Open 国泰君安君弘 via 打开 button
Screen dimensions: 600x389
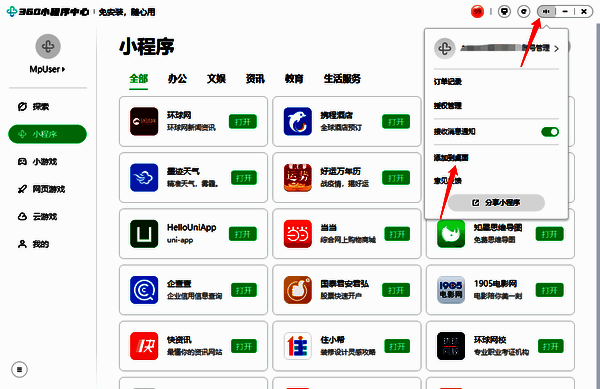[396, 290]
